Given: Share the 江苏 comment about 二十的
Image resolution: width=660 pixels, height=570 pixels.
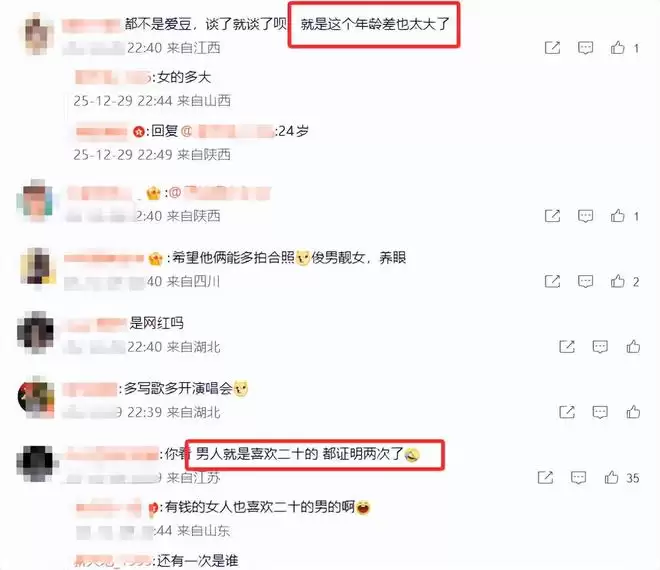Looking at the screenshot, I should [x=545, y=477].
